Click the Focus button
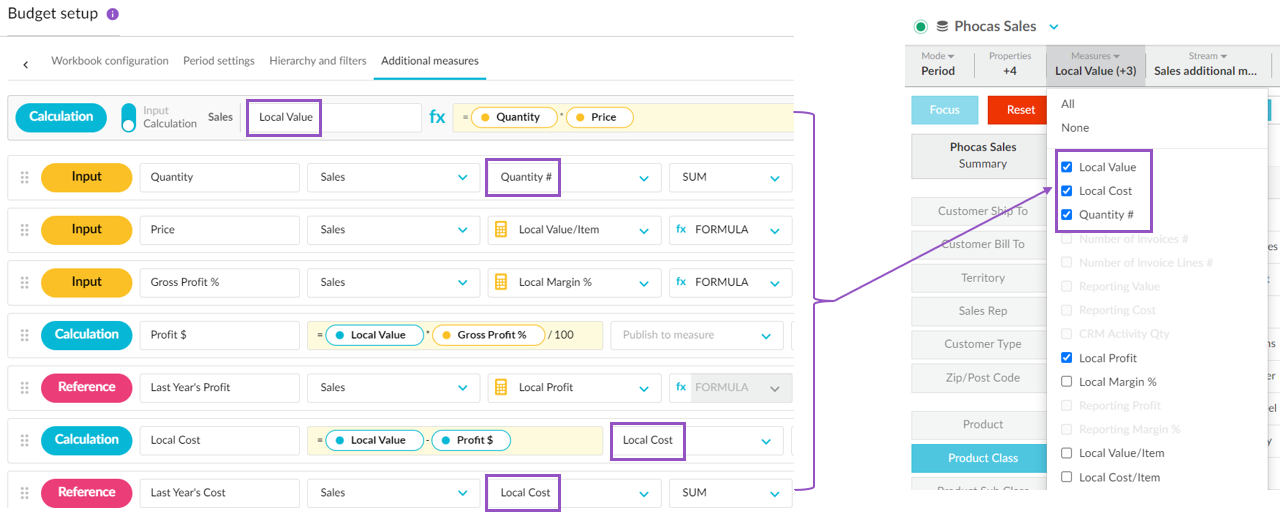The width and height of the screenshot is (1281, 515). click(x=944, y=110)
